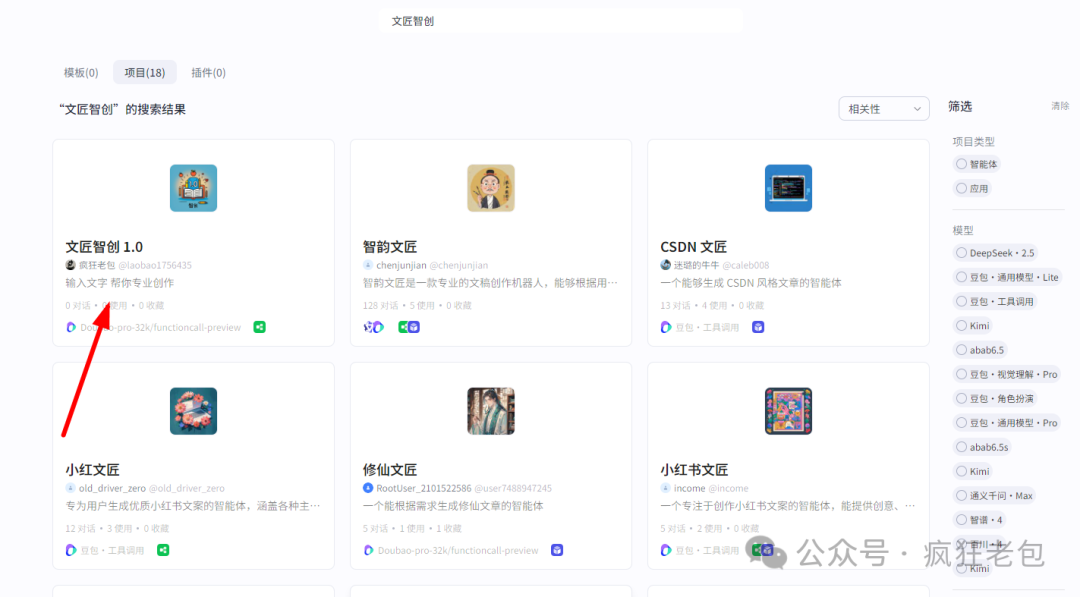Clear filters with the 清除 button

[1060, 106]
